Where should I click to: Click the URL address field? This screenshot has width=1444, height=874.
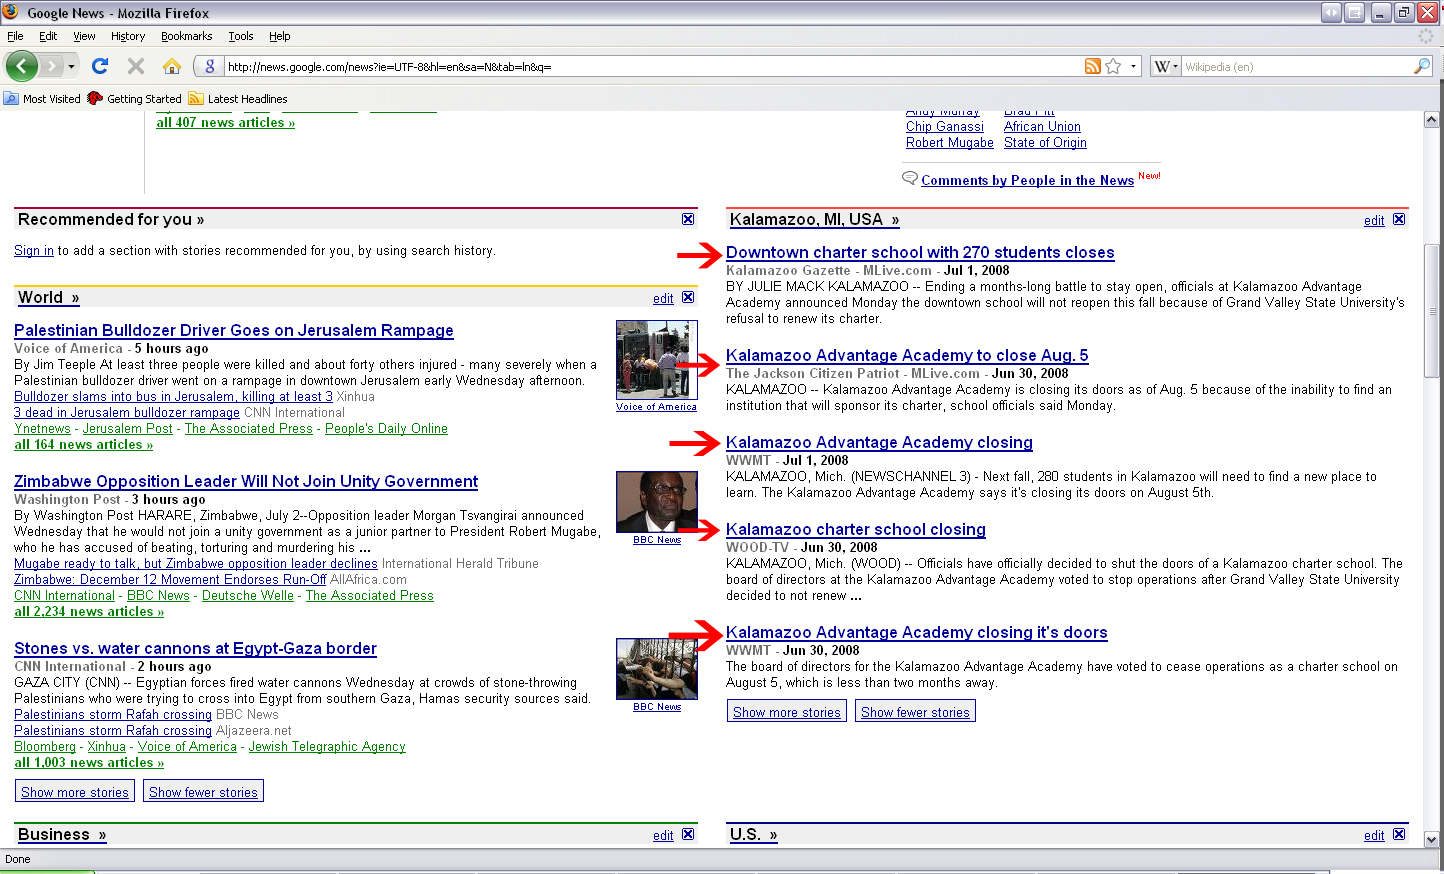(654, 67)
